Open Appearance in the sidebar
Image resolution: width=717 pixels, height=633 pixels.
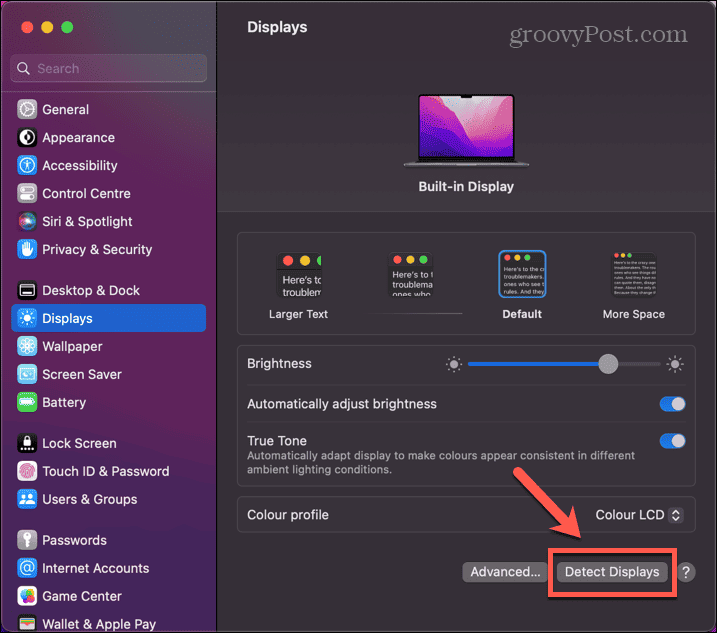(108, 137)
